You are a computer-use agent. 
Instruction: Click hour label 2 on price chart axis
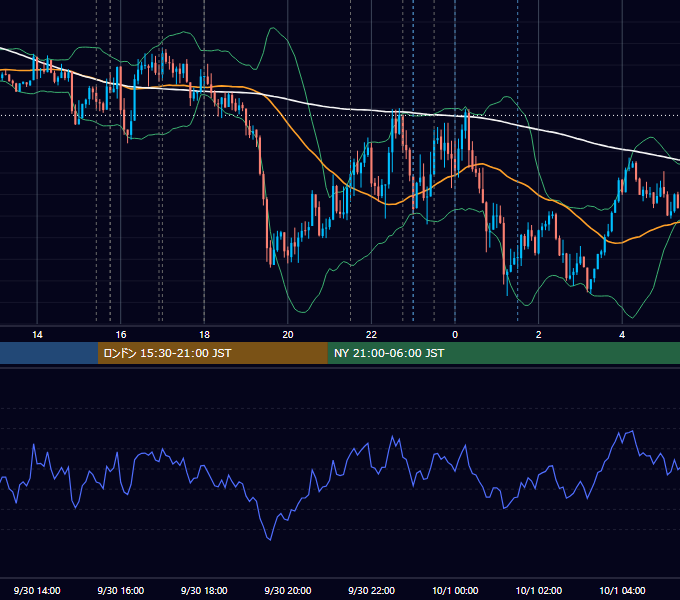539,335
